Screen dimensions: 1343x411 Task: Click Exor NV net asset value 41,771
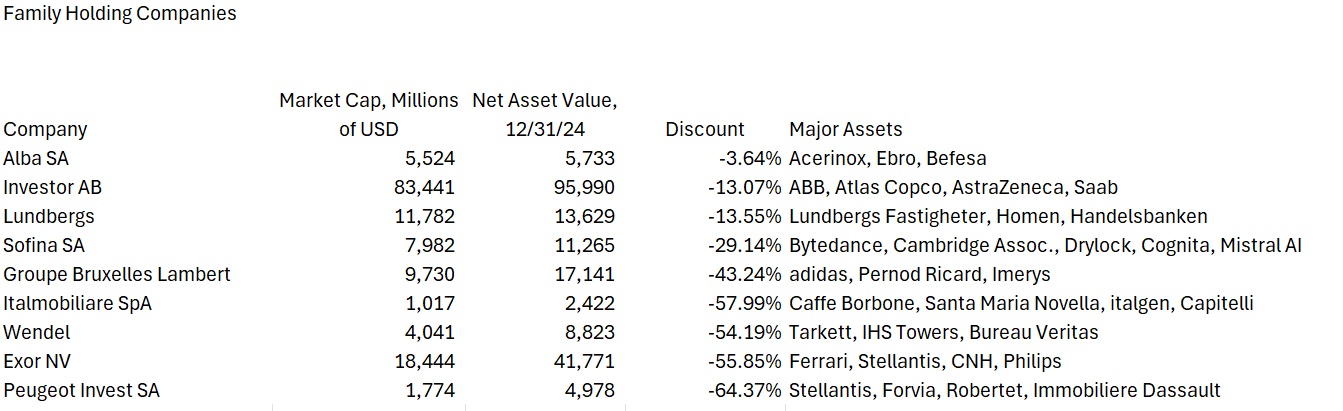point(584,361)
